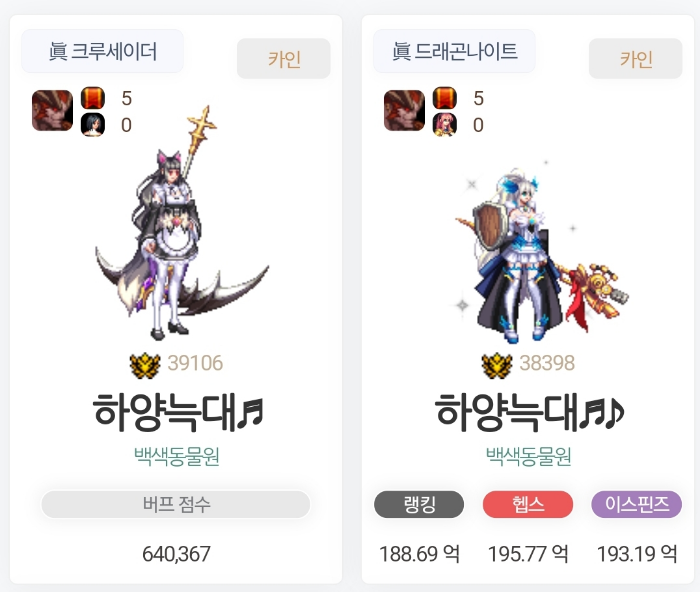Click the gold fame crest beside 39106
This screenshot has height=592, width=700.
(x=145, y=366)
